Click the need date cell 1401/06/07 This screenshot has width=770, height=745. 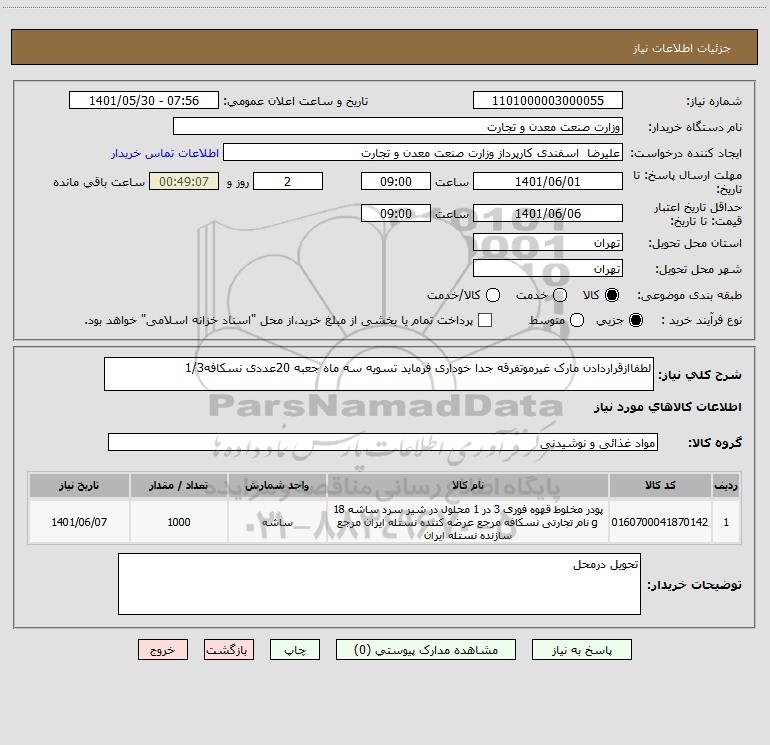(79, 522)
